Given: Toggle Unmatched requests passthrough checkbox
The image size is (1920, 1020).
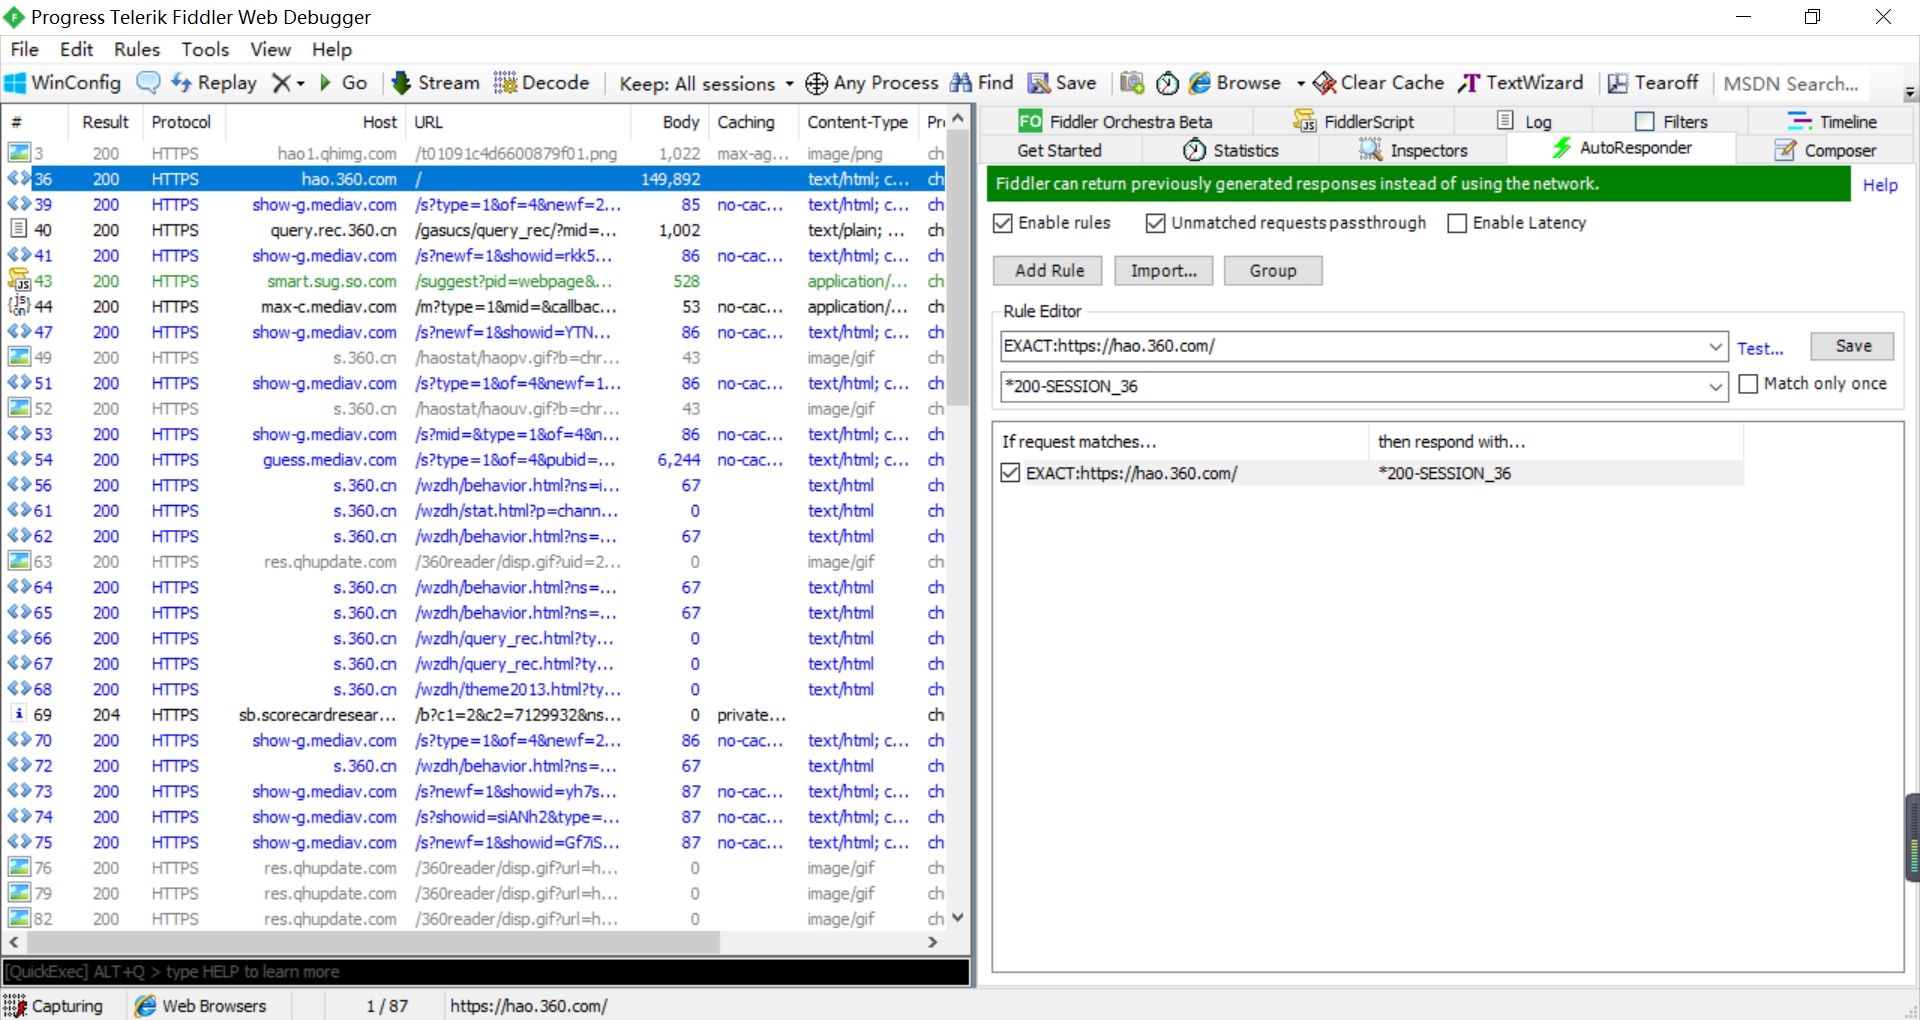Looking at the screenshot, I should pyautogui.click(x=1156, y=223).
